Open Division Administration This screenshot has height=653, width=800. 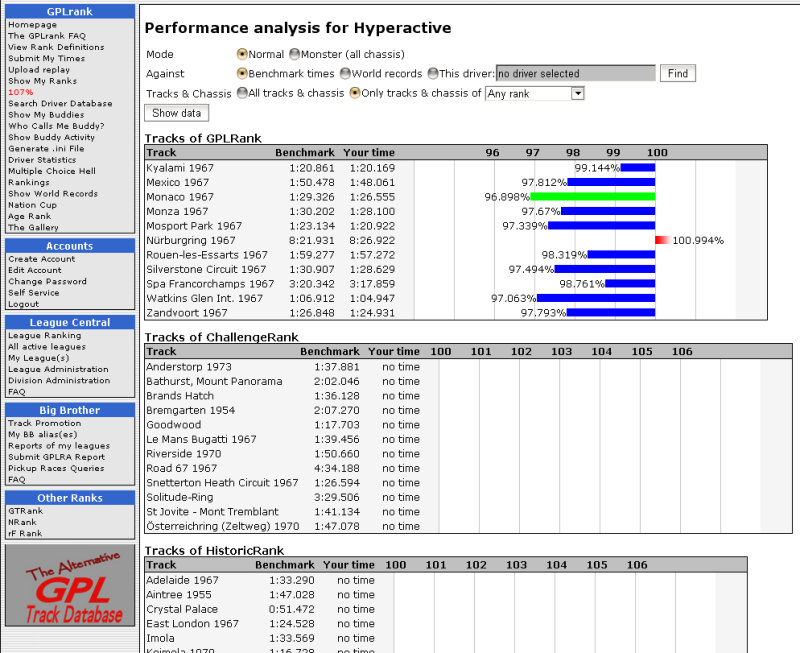coord(59,380)
